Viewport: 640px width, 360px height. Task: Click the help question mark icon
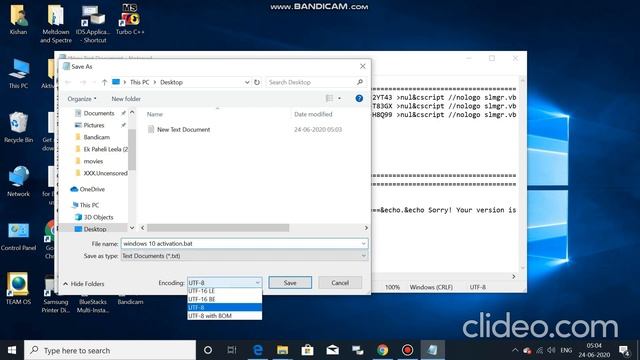tap(359, 98)
